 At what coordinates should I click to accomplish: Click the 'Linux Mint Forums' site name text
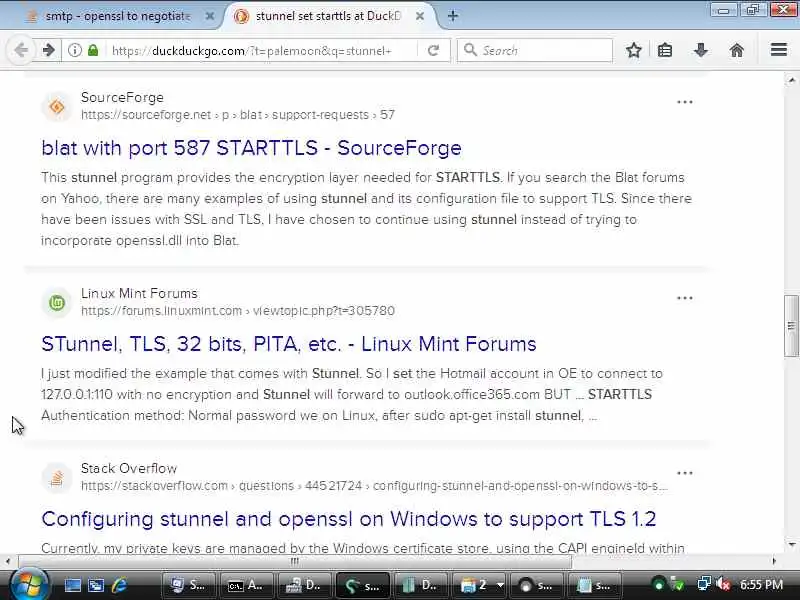pyautogui.click(x=139, y=293)
